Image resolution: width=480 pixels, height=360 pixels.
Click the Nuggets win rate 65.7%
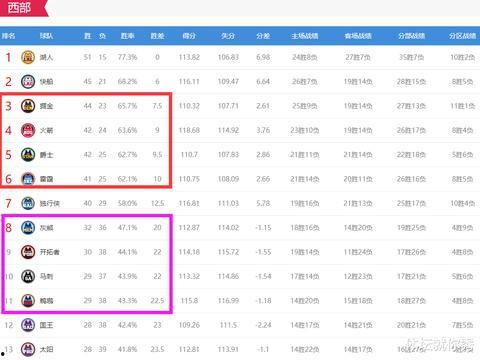pyautogui.click(x=127, y=106)
